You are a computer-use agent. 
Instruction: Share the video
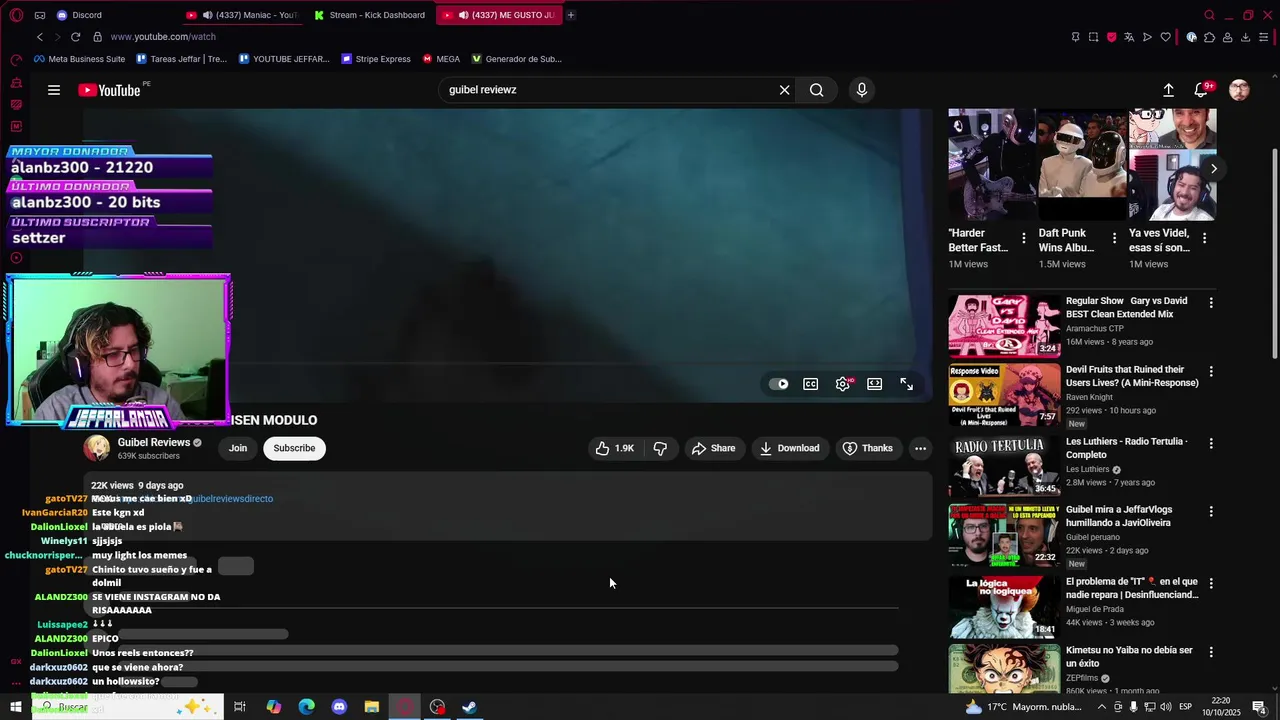[x=714, y=448]
